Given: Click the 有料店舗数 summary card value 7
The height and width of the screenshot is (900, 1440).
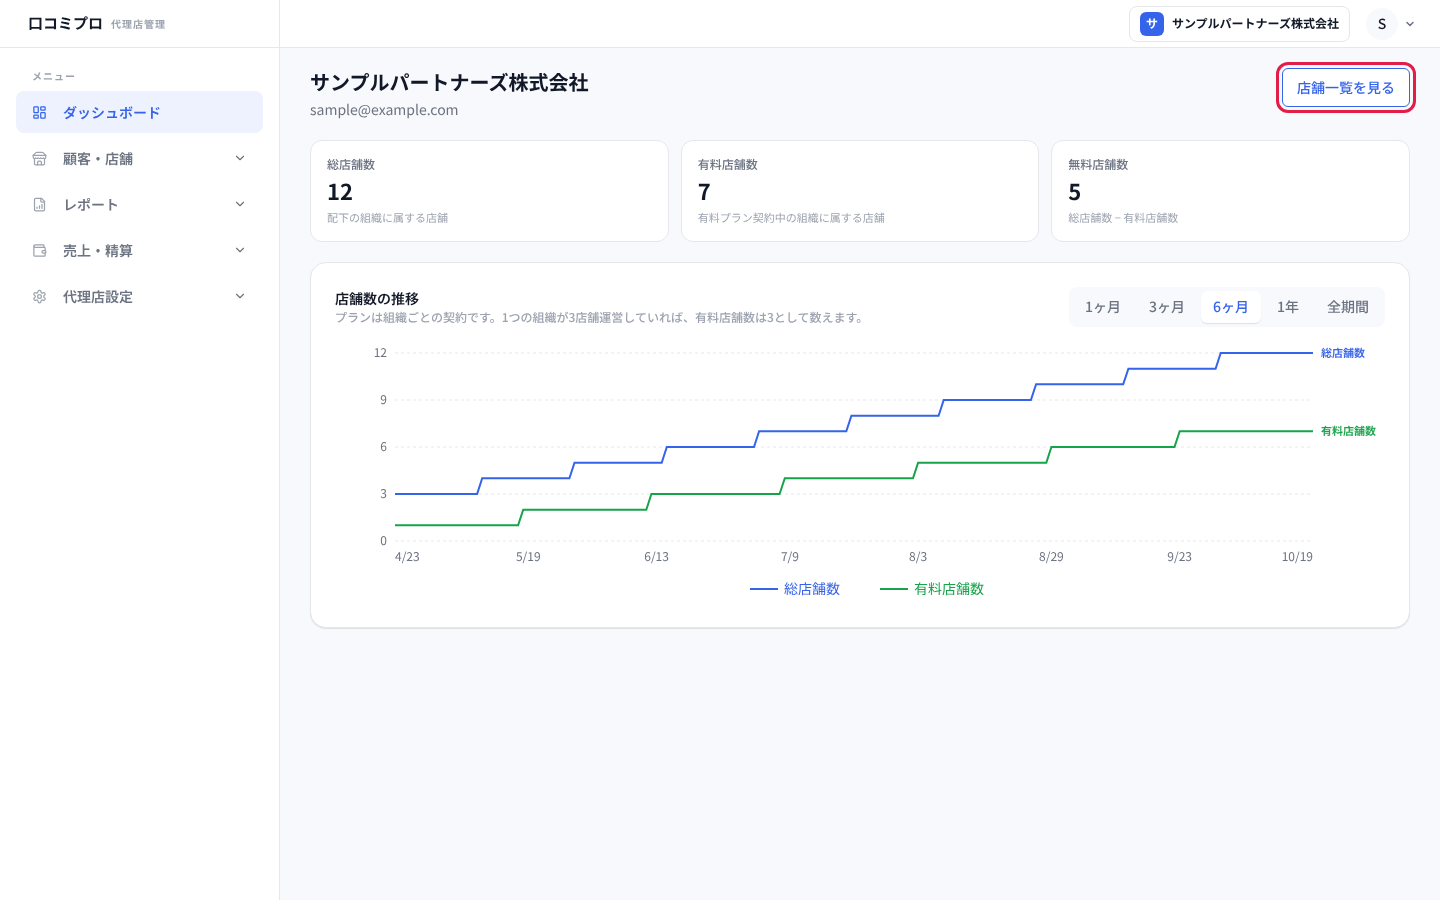Looking at the screenshot, I should pos(704,192).
